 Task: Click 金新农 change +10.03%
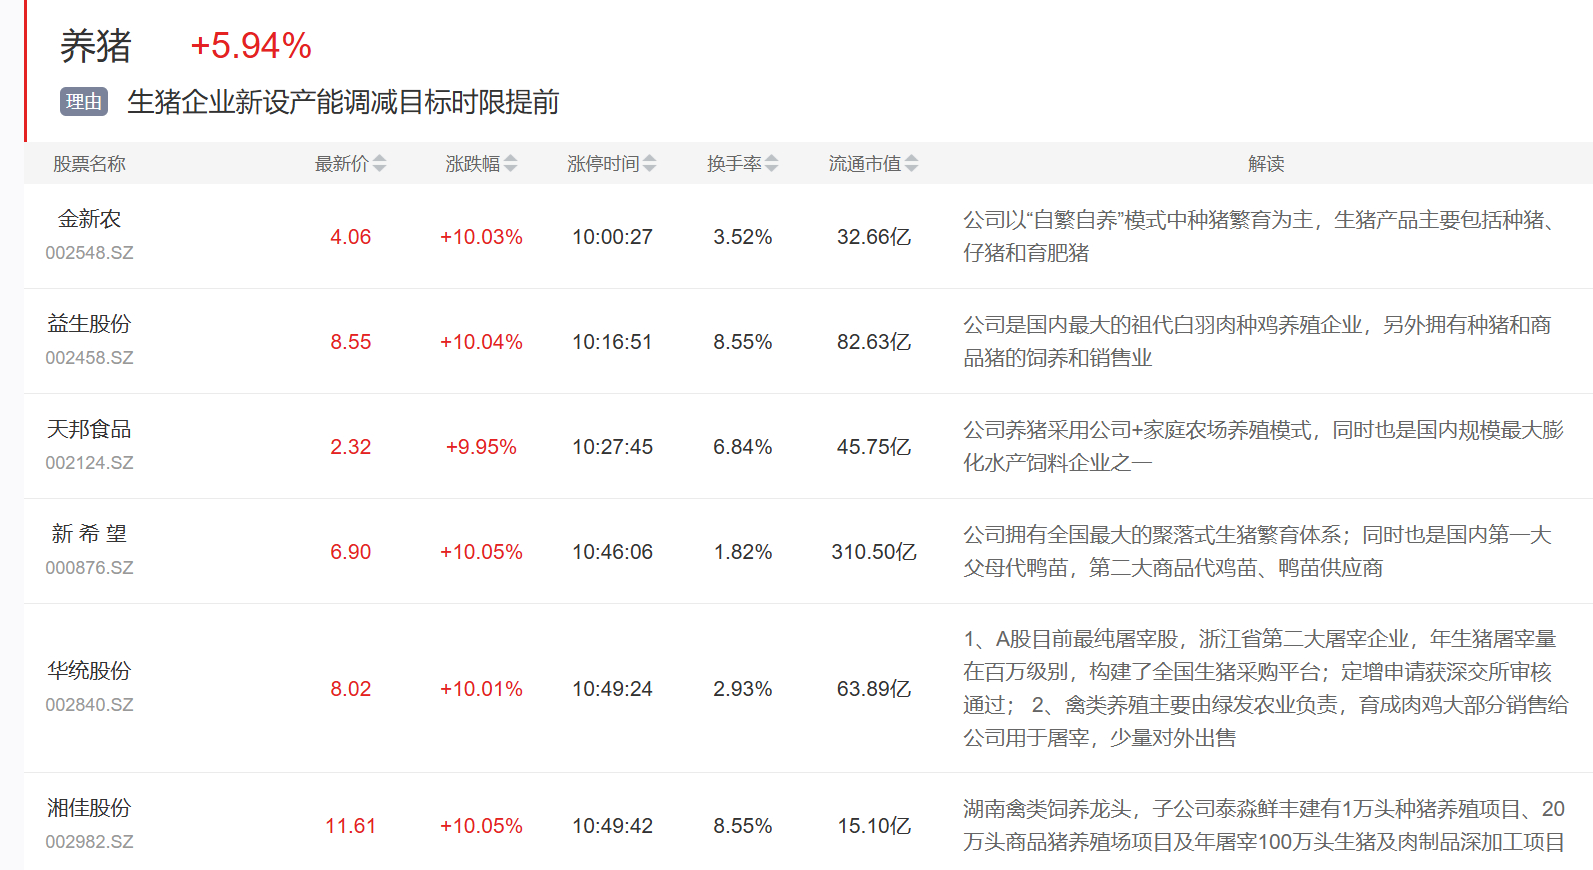[481, 237]
